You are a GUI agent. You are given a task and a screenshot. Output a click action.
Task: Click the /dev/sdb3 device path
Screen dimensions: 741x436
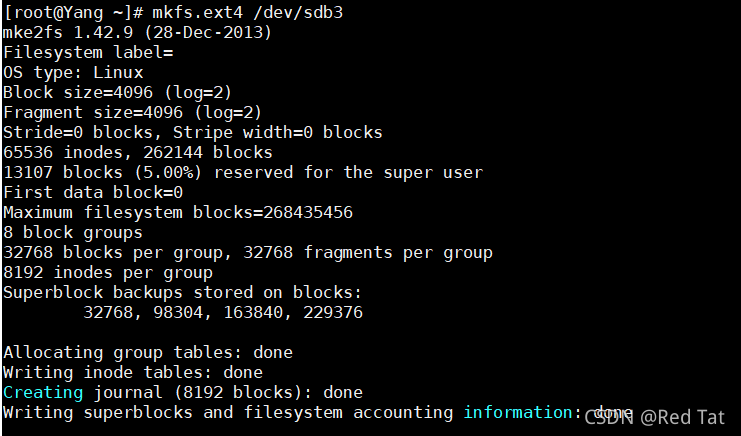click(298, 12)
